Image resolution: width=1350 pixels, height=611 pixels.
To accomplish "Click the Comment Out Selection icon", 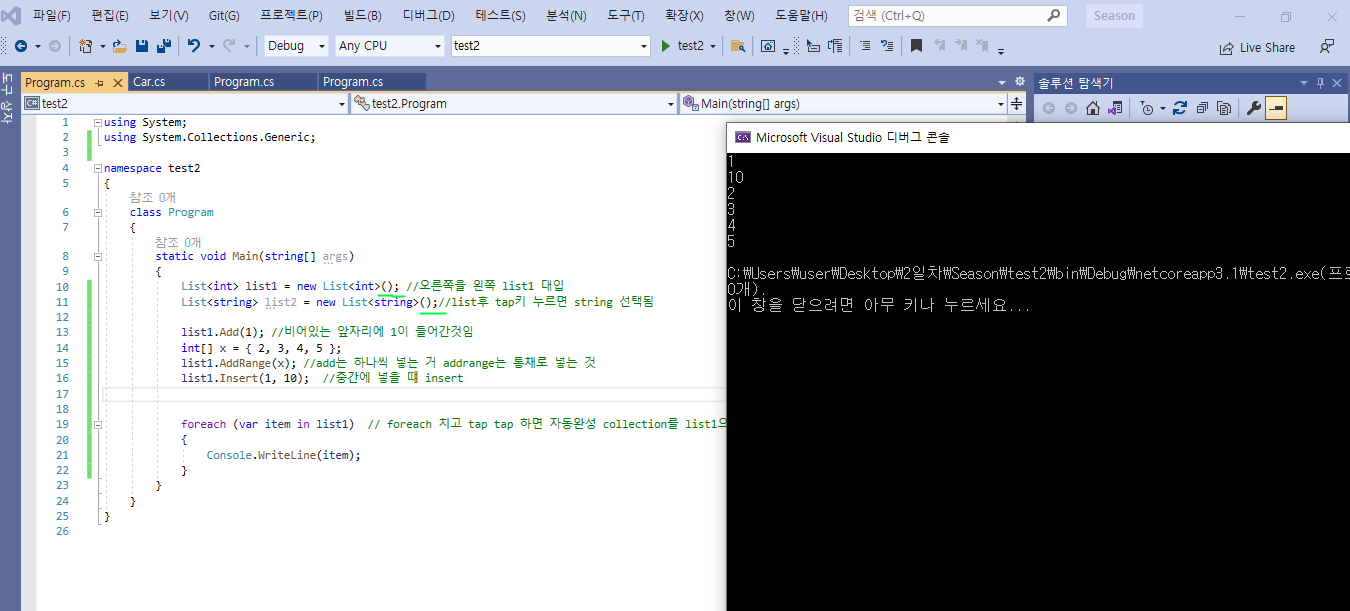I will coord(865,46).
